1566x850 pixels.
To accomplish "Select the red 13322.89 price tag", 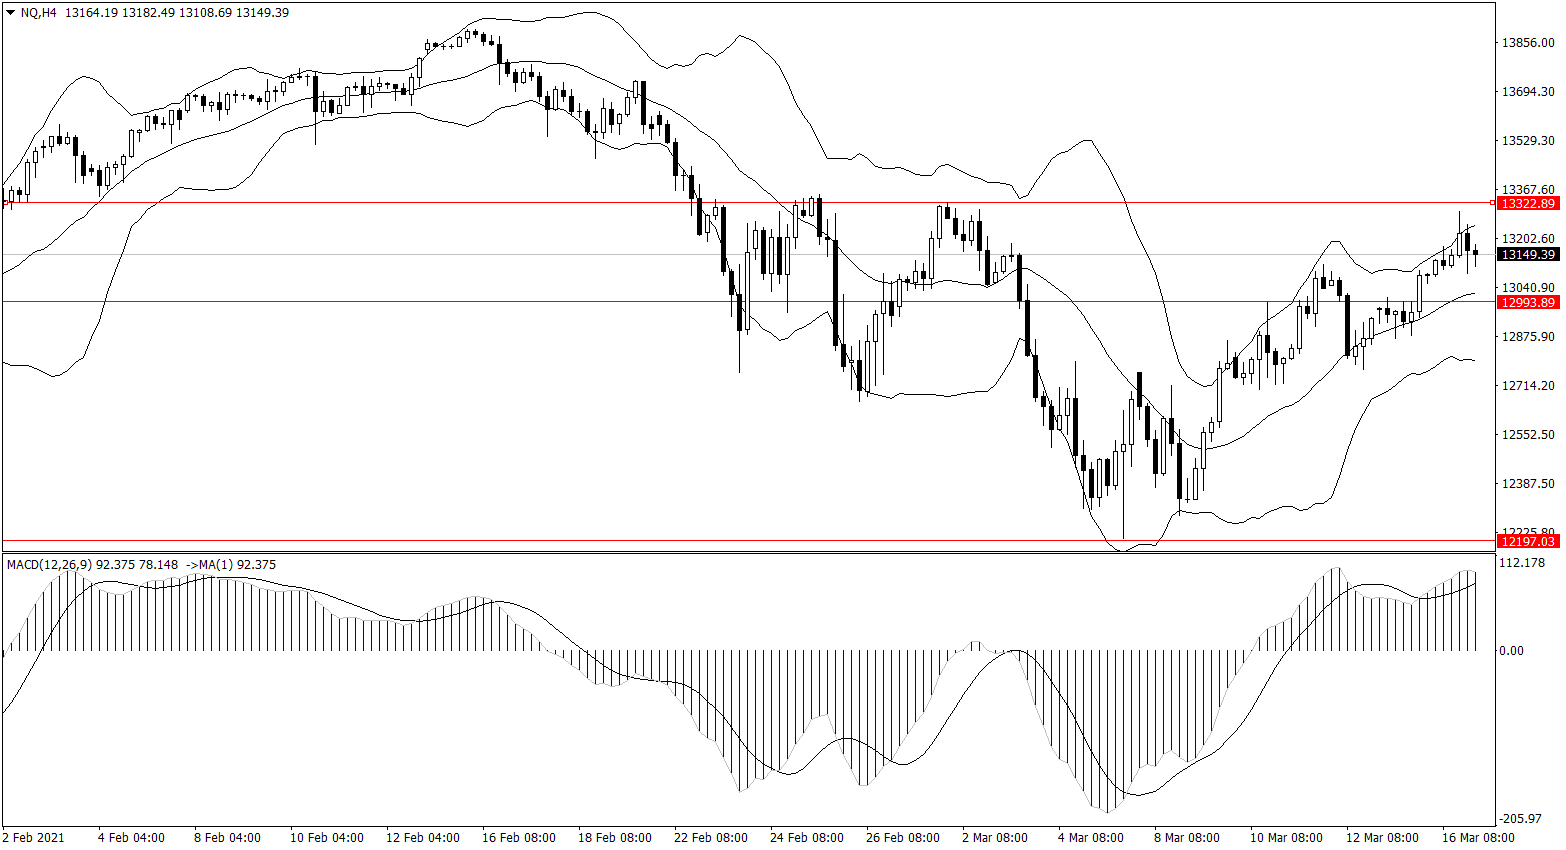I will coord(1527,203).
